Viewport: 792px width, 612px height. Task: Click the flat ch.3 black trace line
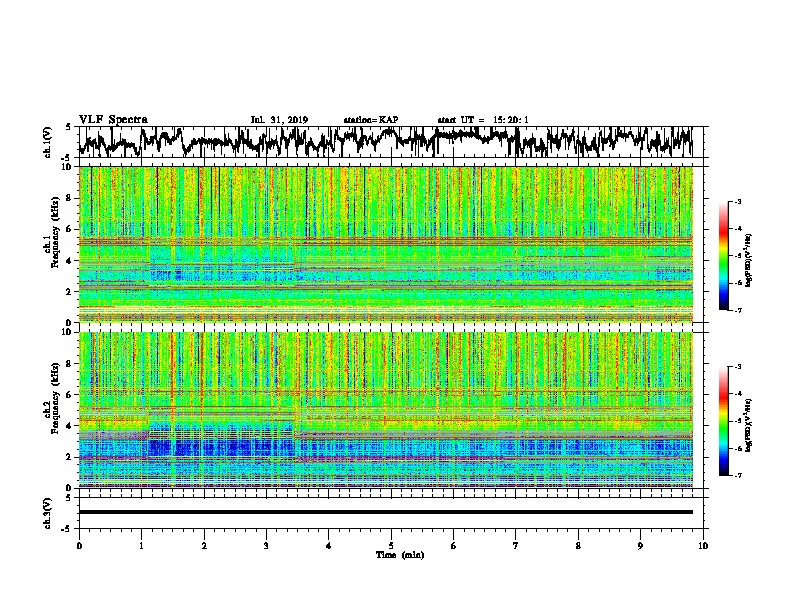point(386,512)
